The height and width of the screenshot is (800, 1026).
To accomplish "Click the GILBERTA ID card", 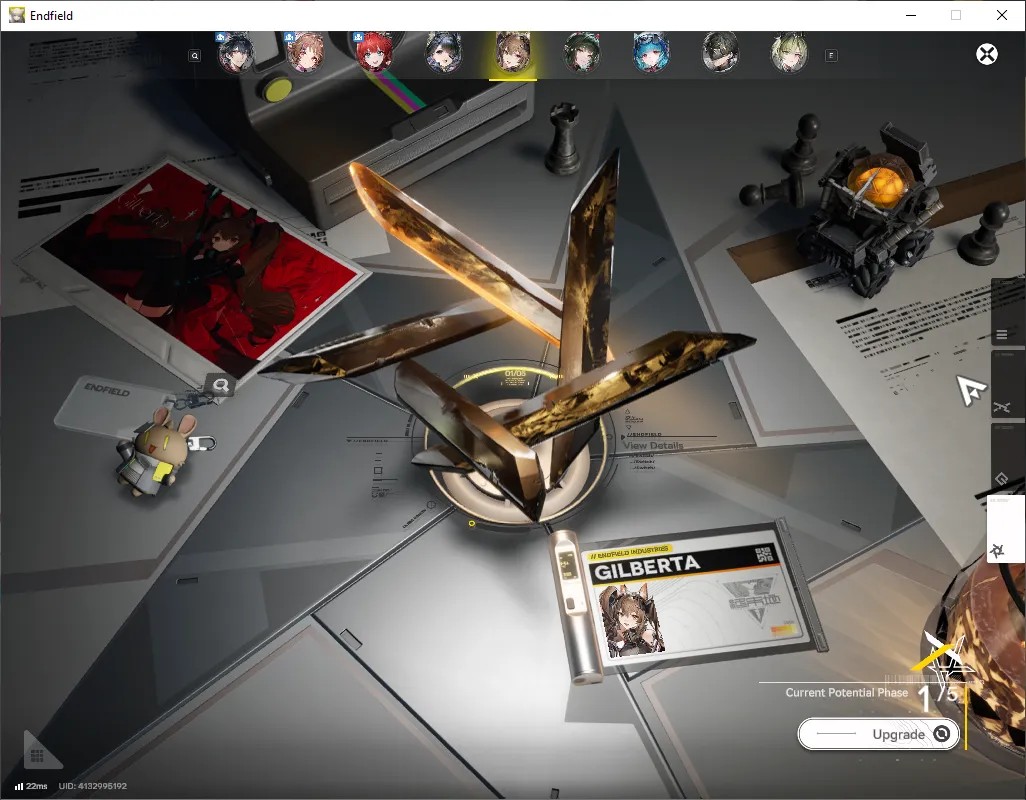I will (x=699, y=596).
